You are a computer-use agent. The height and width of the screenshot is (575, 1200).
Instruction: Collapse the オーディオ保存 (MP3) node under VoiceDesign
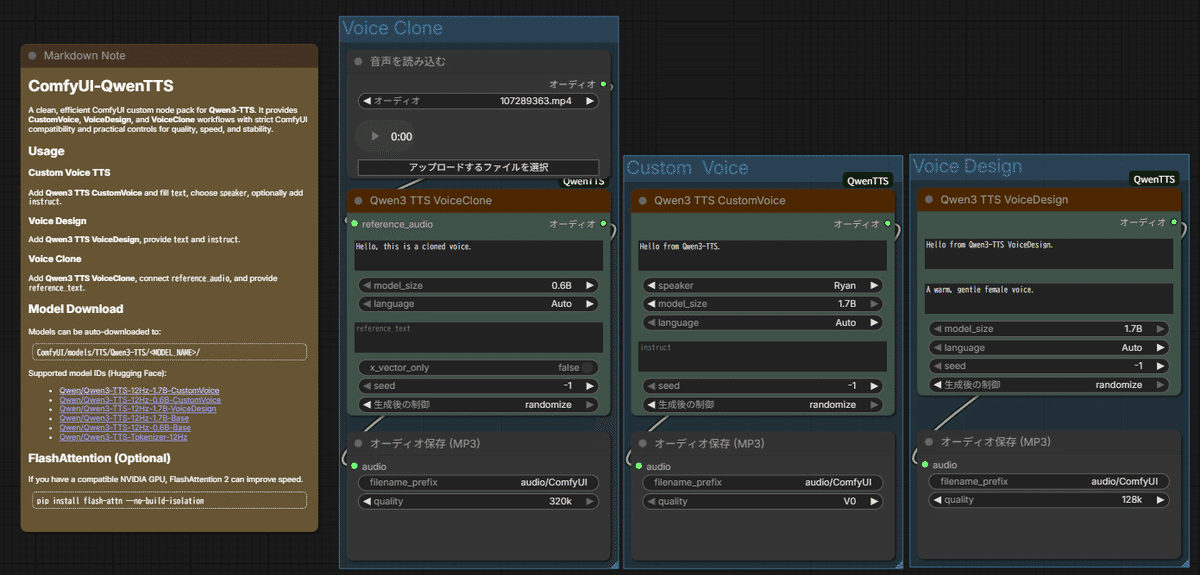(929, 441)
